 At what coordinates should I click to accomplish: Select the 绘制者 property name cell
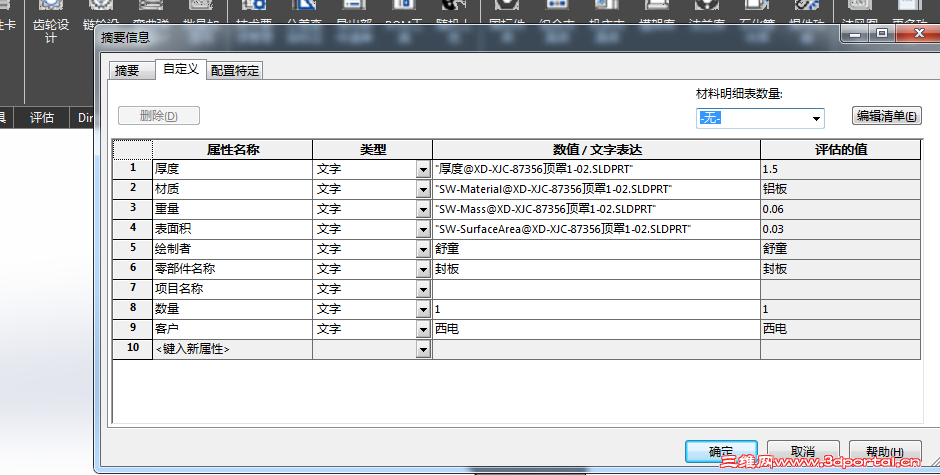click(233, 249)
